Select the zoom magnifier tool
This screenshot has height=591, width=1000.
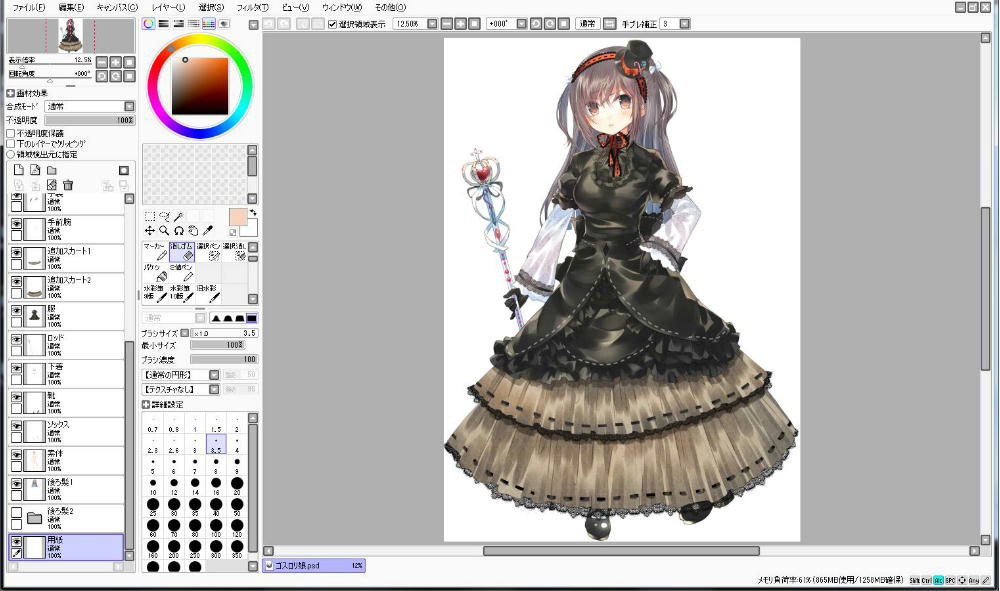pos(164,230)
